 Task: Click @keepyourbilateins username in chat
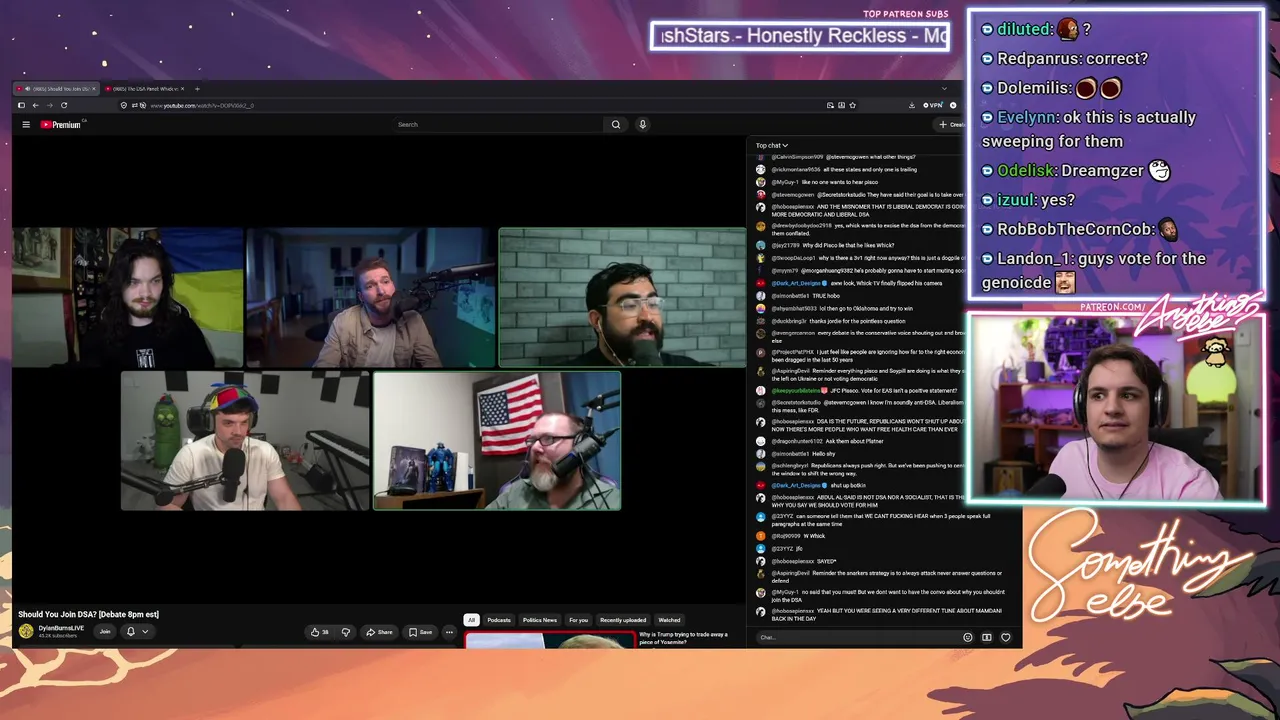pos(796,390)
